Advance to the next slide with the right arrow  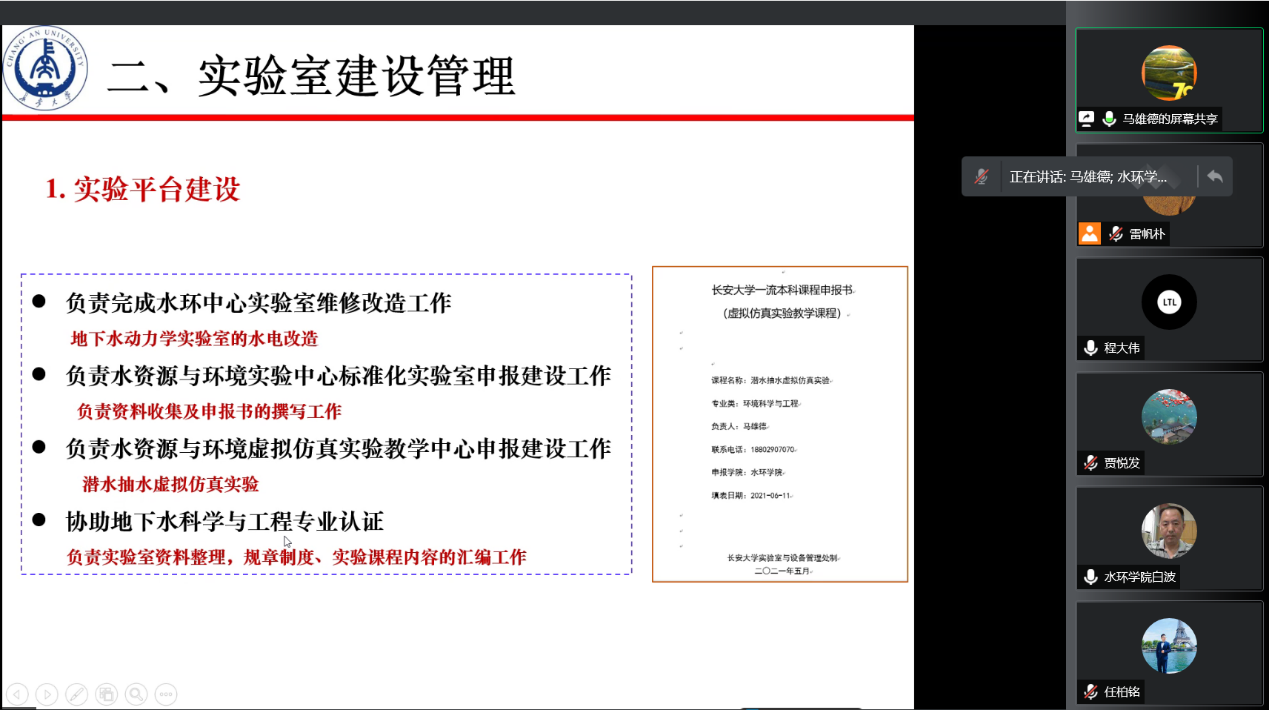click(x=46, y=693)
